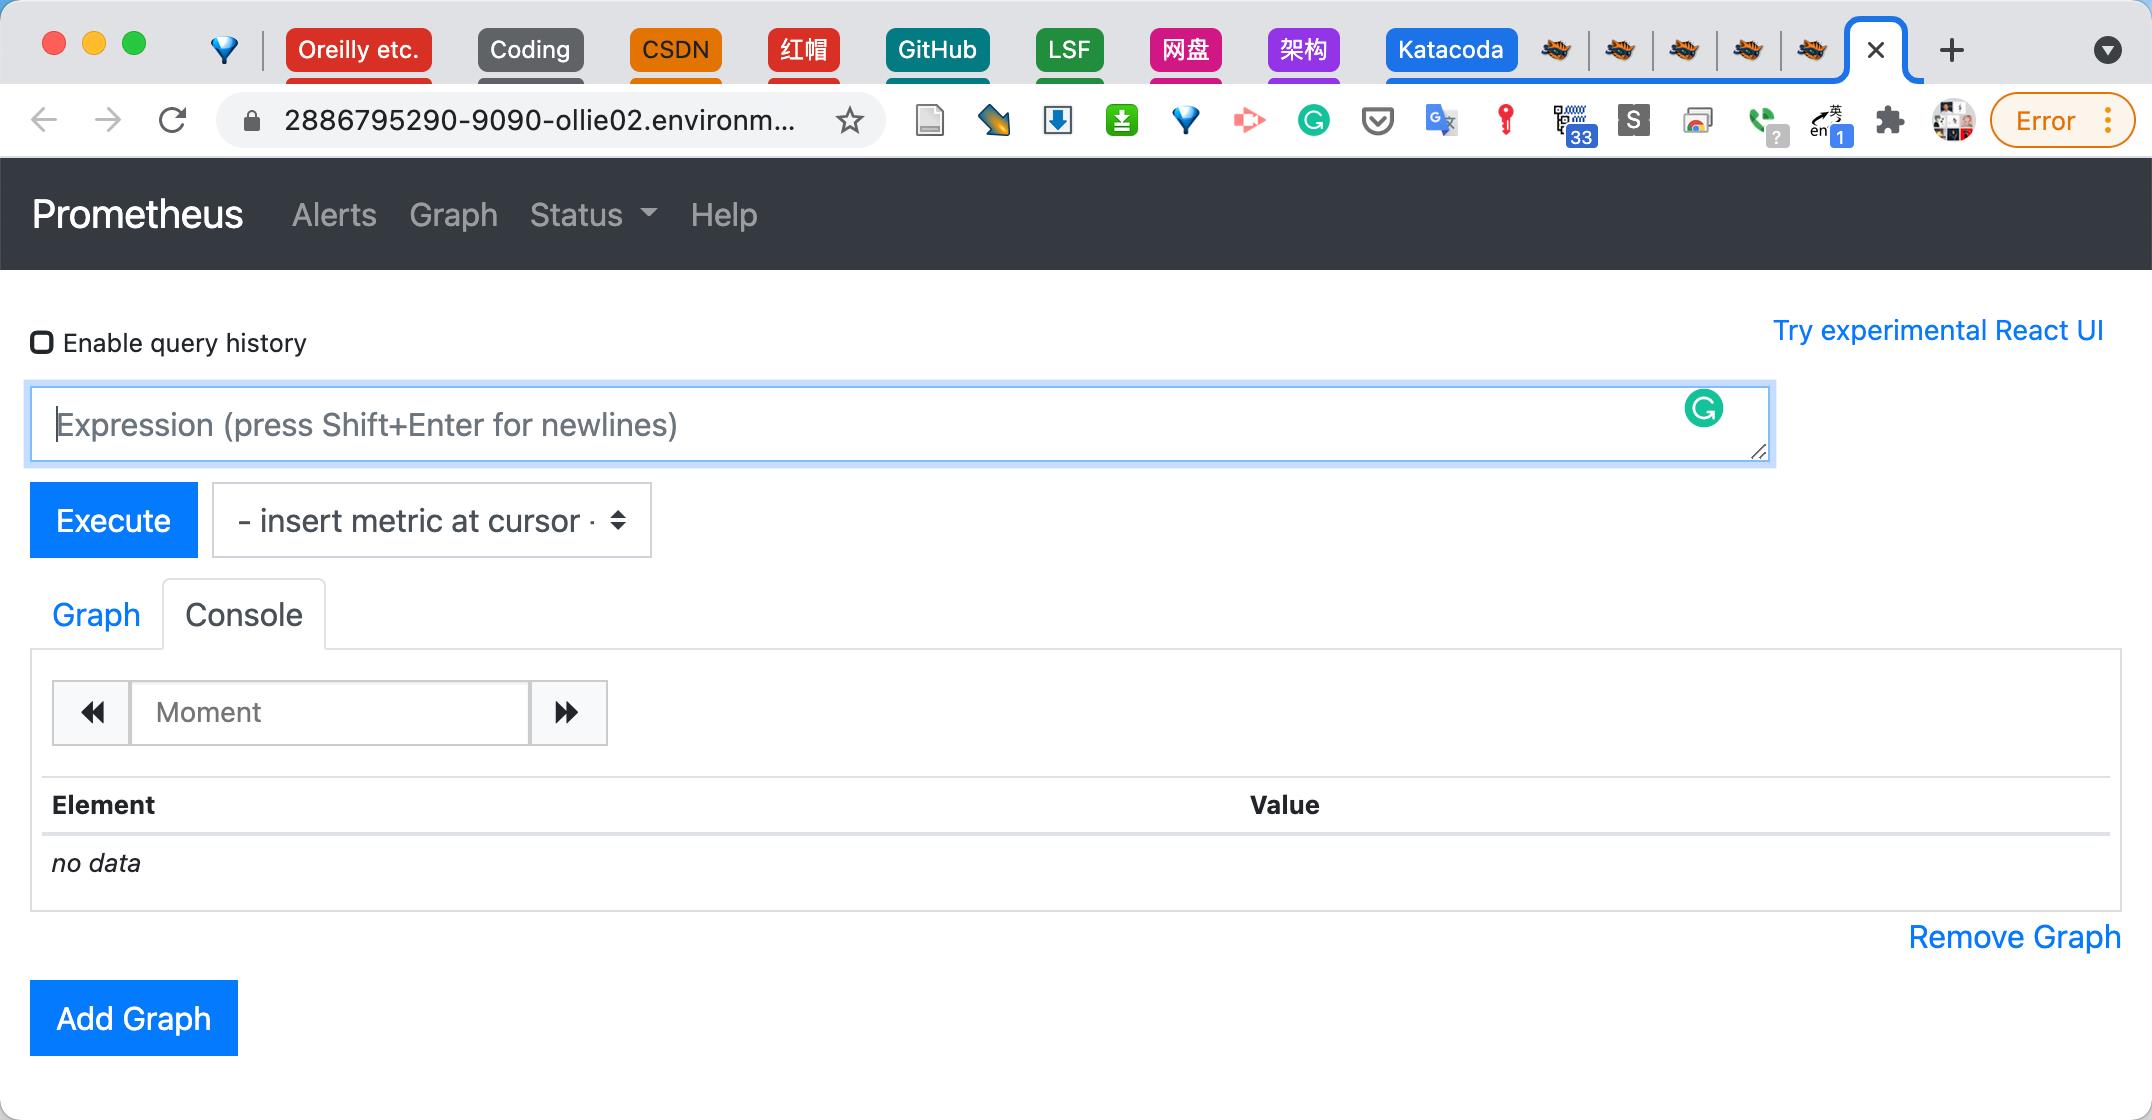The height and width of the screenshot is (1120, 2152).
Task: Click the Execute button
Action: tap(114, 520)
